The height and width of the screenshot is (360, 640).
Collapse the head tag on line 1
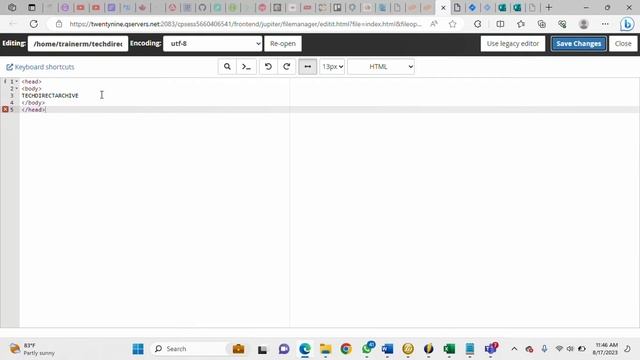coord(17,82)
